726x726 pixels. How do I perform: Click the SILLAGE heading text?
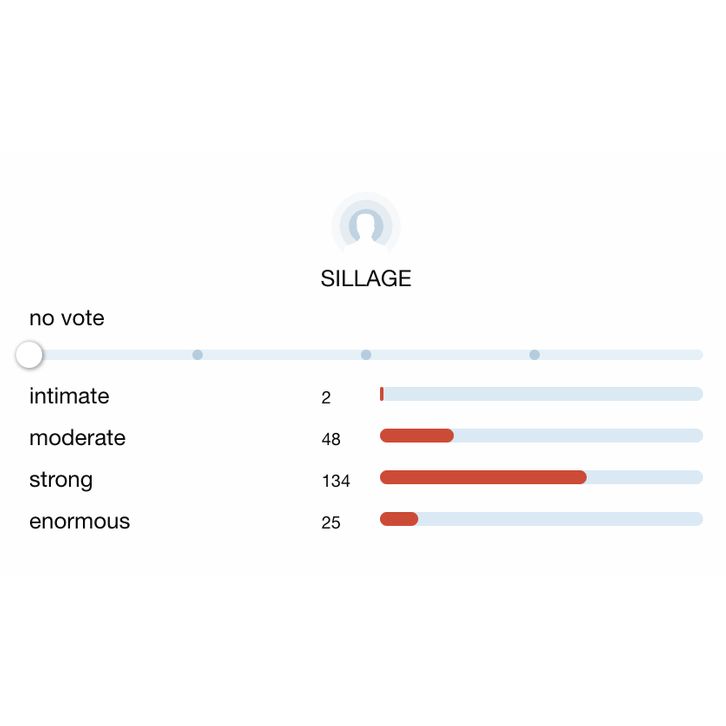(x=366, y=279)
